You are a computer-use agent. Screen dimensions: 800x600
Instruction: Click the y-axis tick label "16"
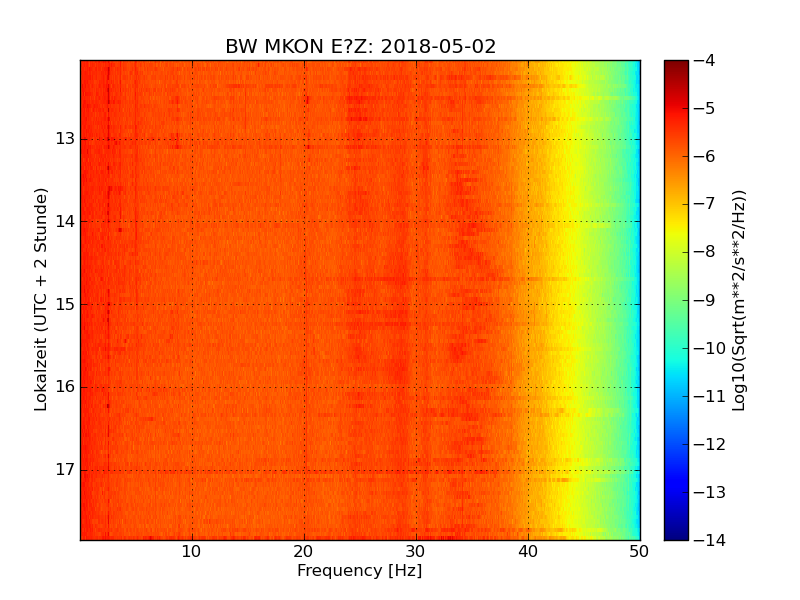[x=65, y=387]
